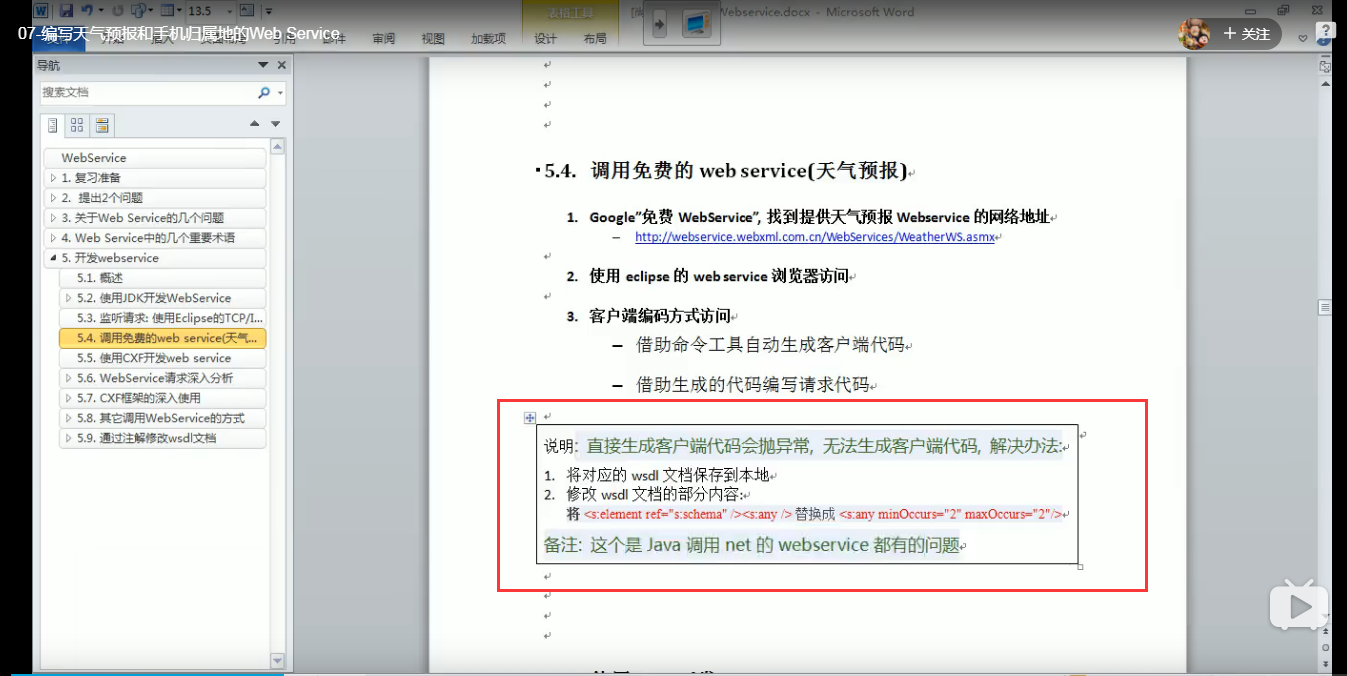1347x676 pixels.
Task: Click the Undo icon
Action: tap(87, 10)
